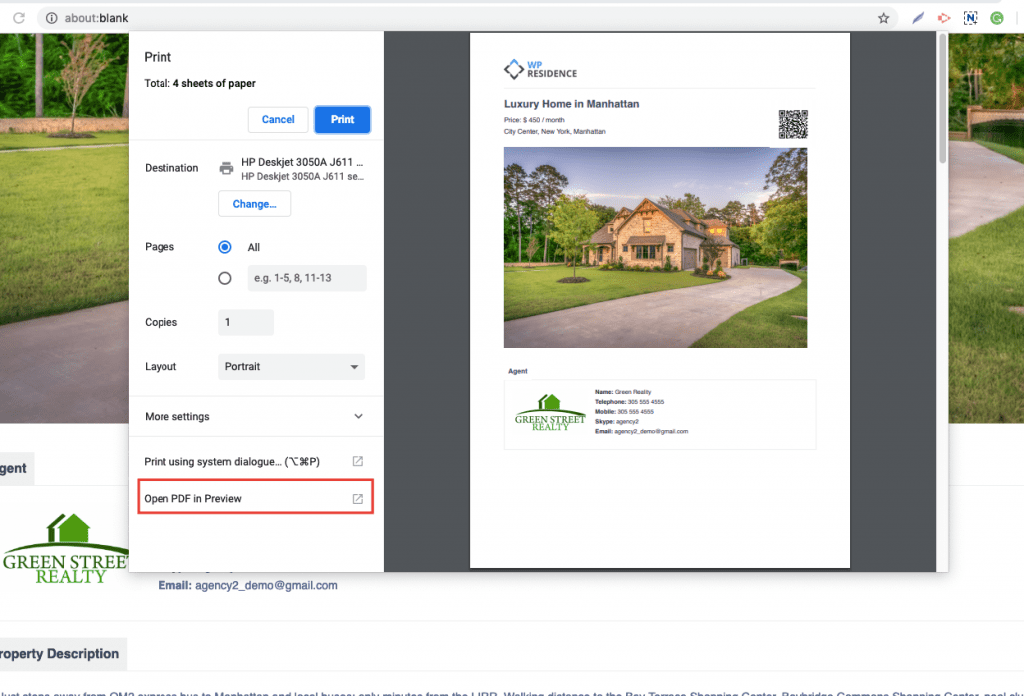This screenshot has width=1024, height=696.
Task: Click the site info icon beside about:blank
Action: point(52,18)
